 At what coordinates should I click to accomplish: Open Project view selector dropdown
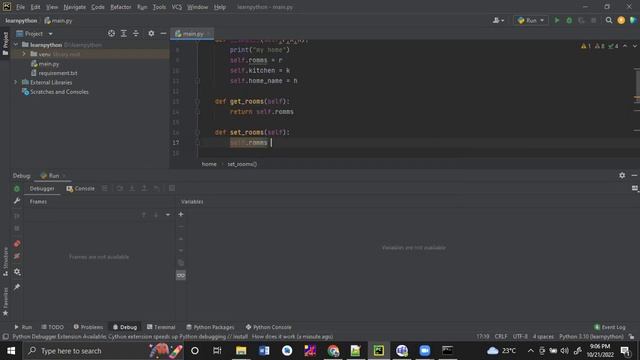[34, 33]
